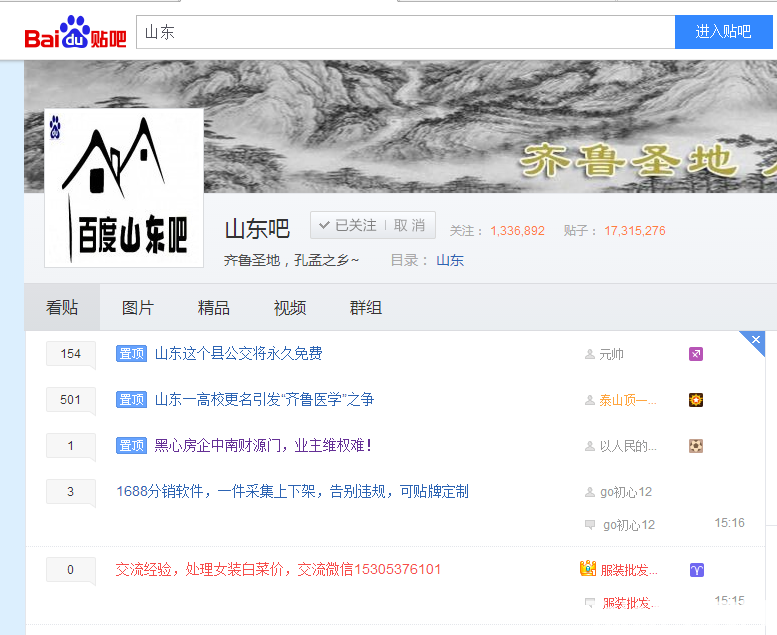The width and height of the screenshot is (777, 635).
Task: Open the 山东 directory link
Action: (450, 260)
